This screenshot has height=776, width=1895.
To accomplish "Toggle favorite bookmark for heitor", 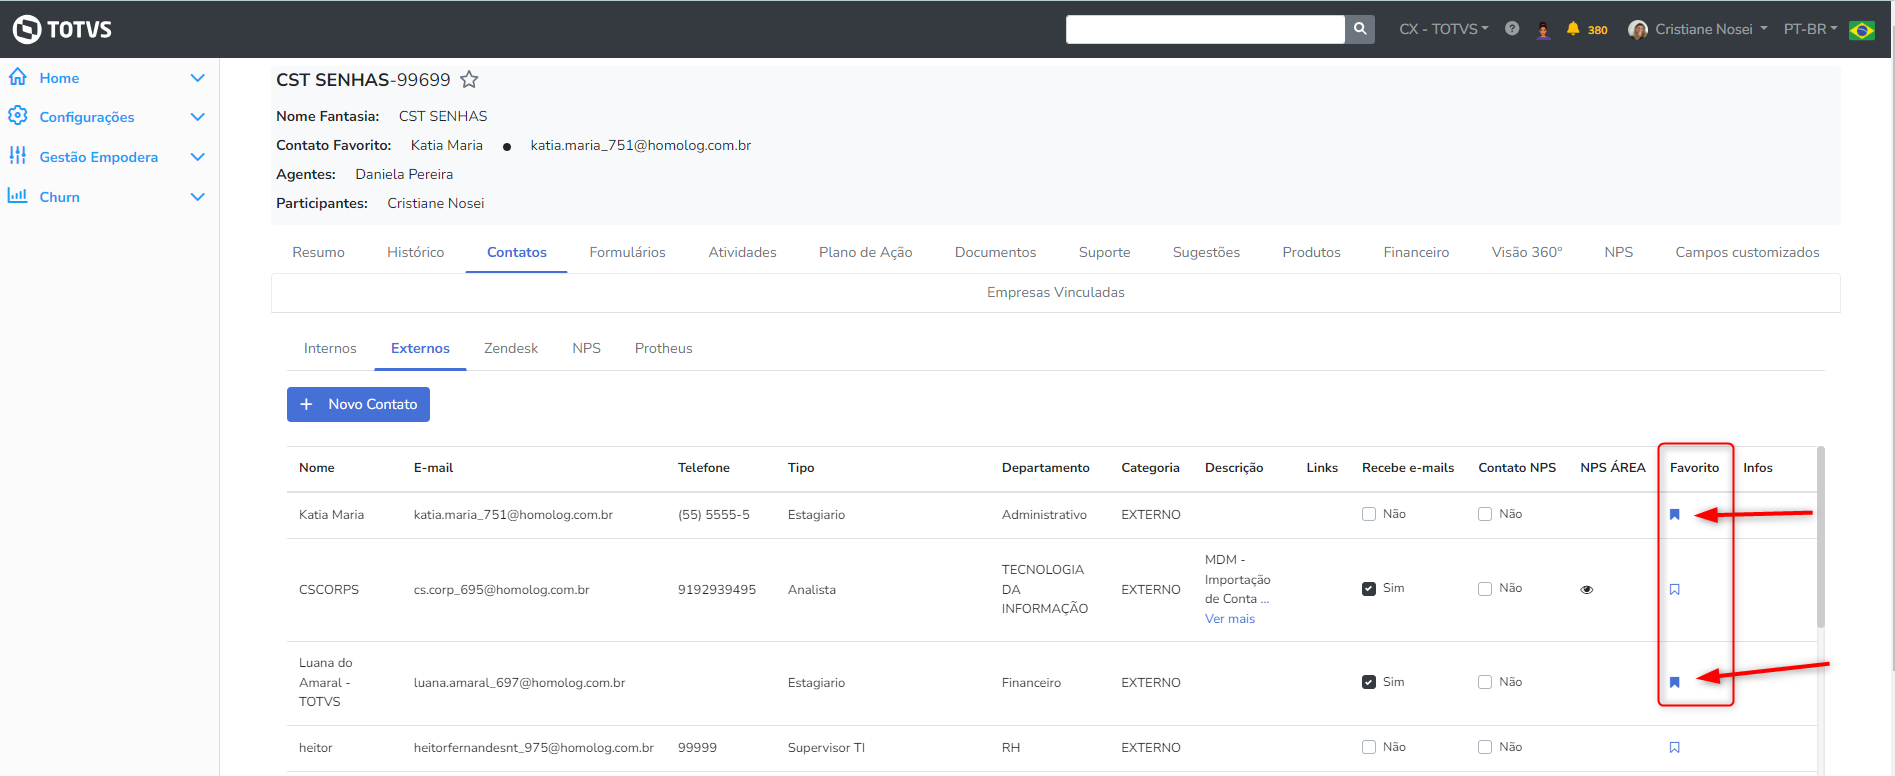I will pyautogui.click(x=1674, y=748).
